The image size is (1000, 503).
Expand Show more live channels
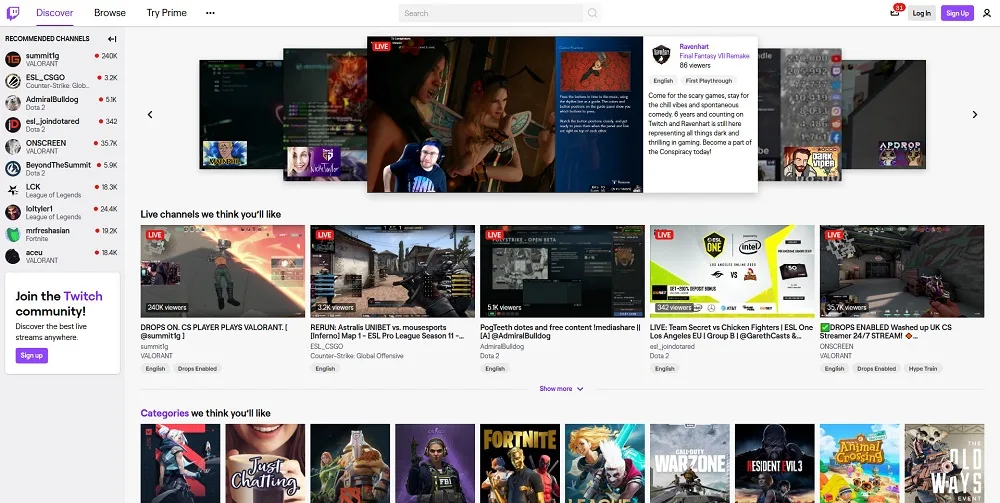(x=561, y=388)
